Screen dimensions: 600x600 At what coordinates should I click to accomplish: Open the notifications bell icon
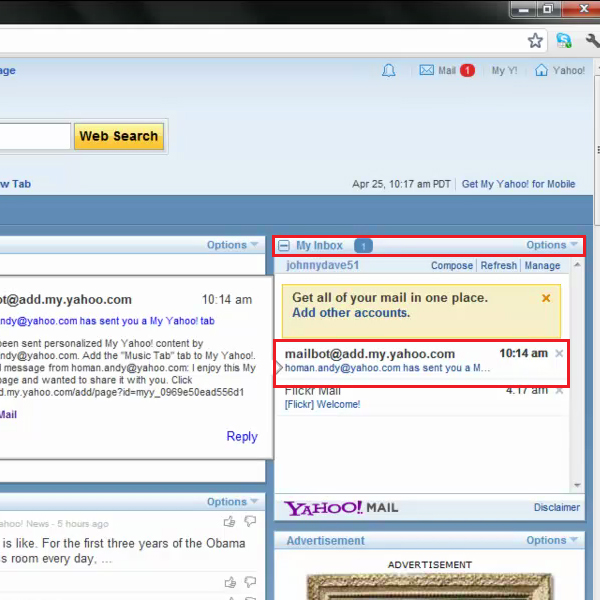[x=388, y=70]
